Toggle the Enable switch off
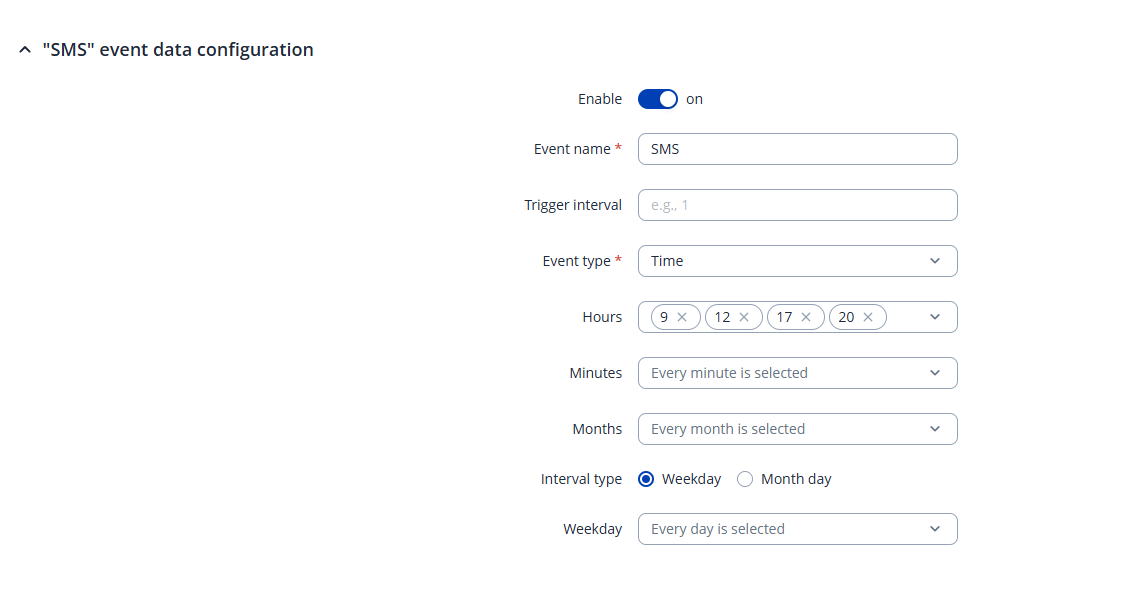The height and width of the screenshot is (606, 1144). coord(657,99)
